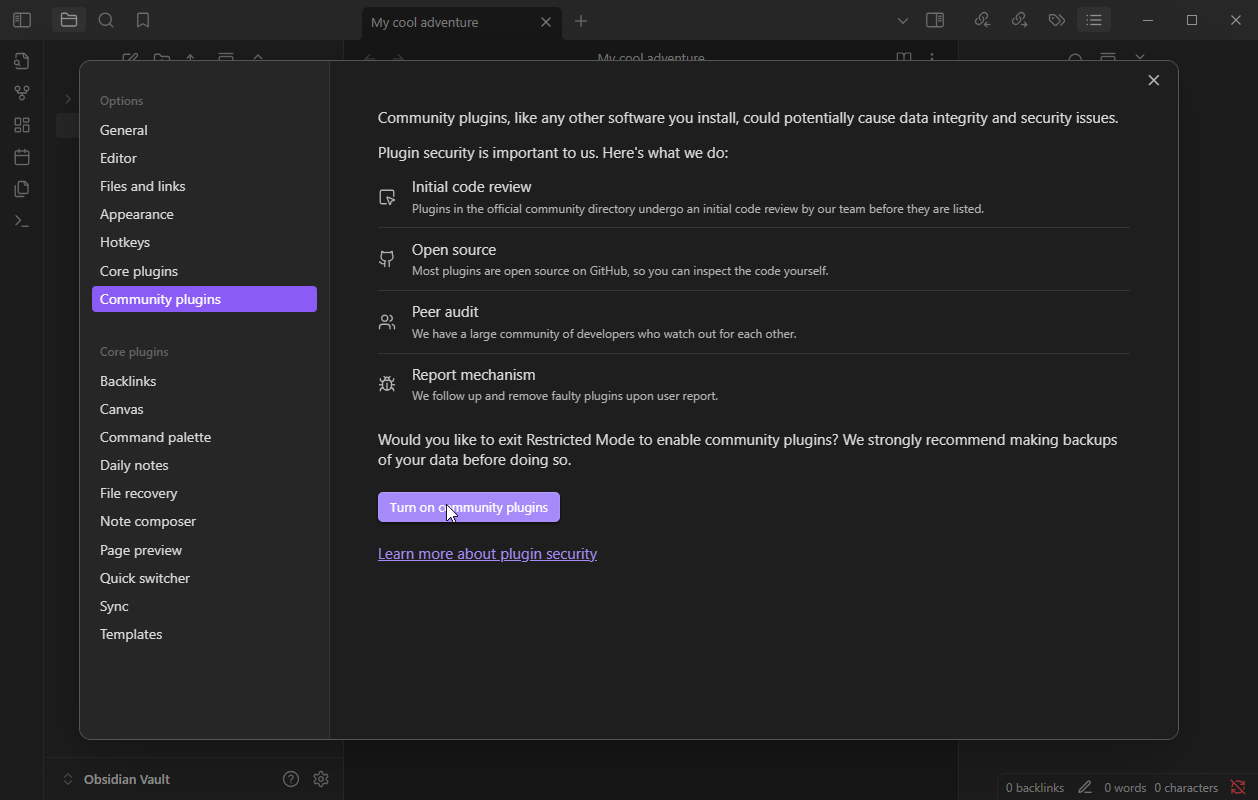Open the file explorer folder icon
Screen dimensions: 1258x800
(x=69, y=20)
